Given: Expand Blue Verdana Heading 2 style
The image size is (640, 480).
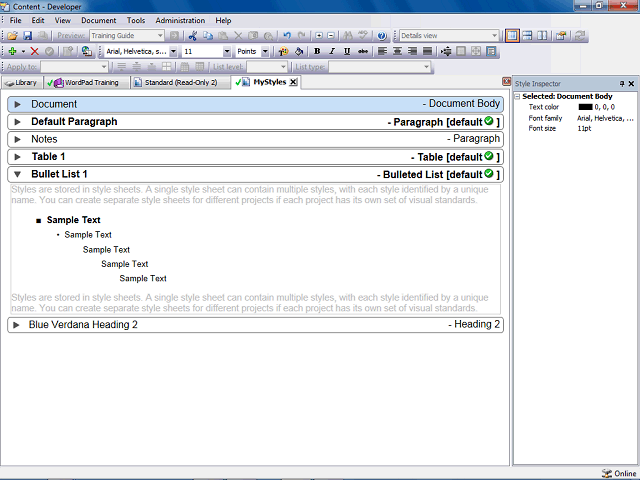Looking at the screenshot, I should click(x=16, y=325).
